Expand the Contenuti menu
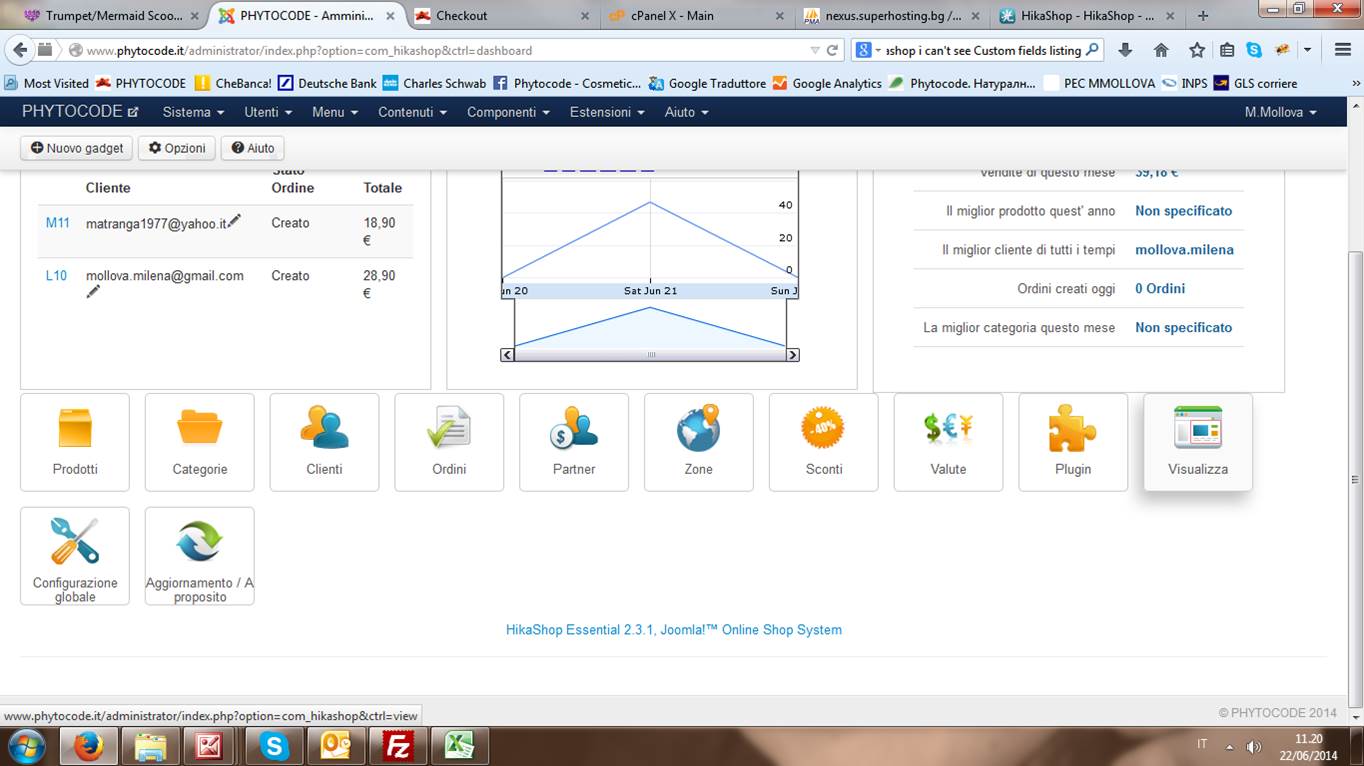This screenshot has height=766, width=1364. click(412, 112)
